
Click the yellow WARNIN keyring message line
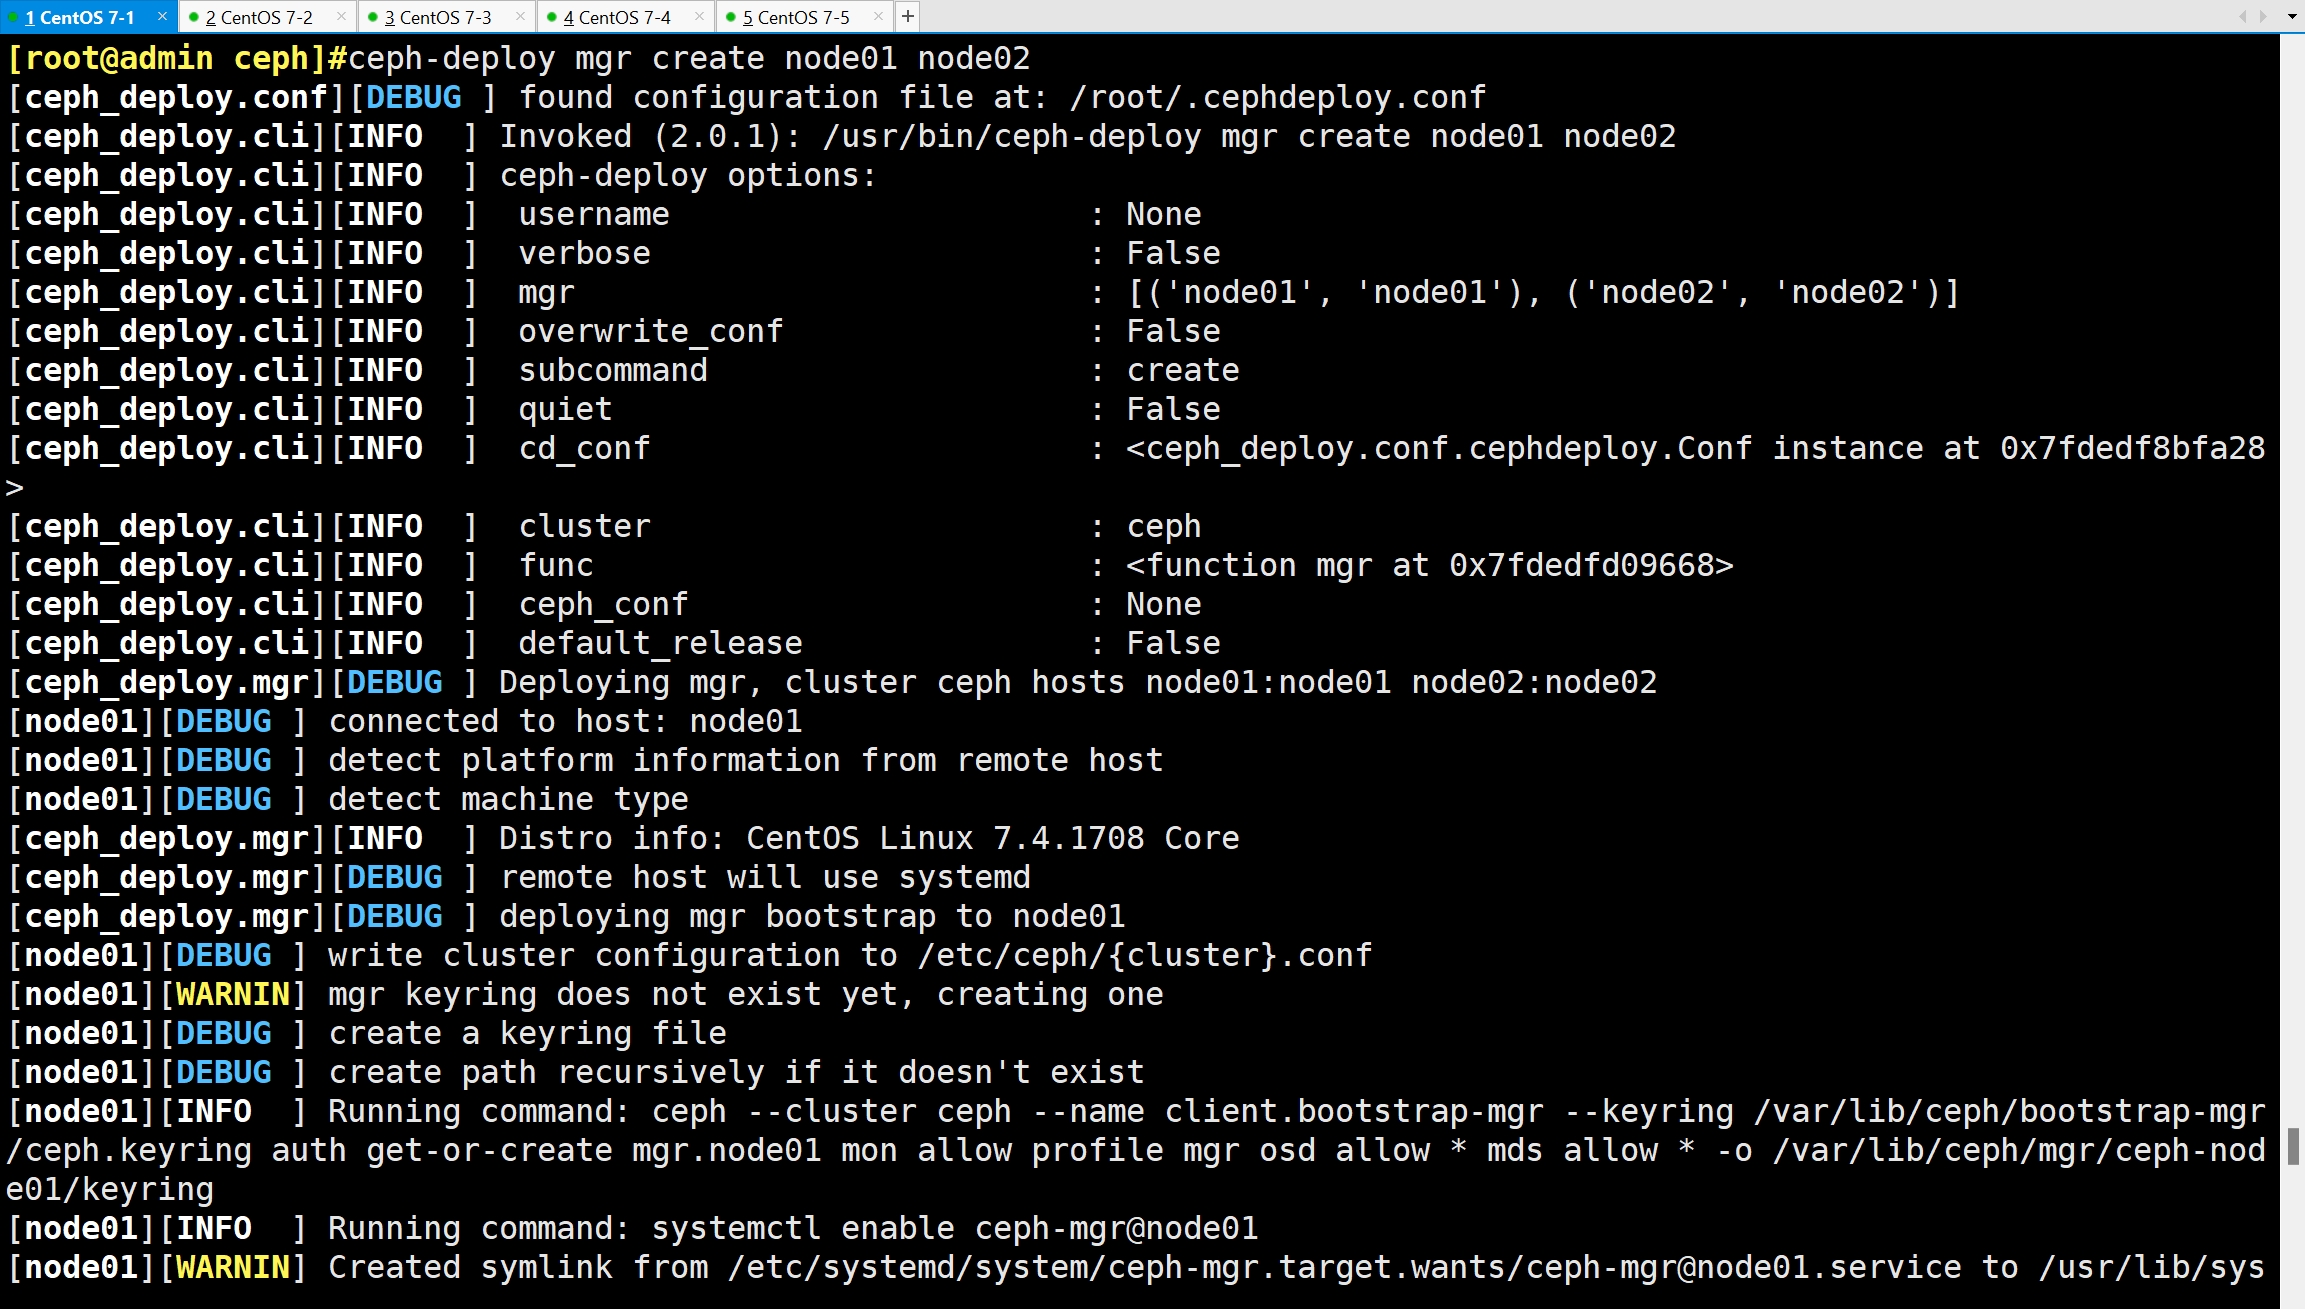pyautogui.click(x=745, y=994)
